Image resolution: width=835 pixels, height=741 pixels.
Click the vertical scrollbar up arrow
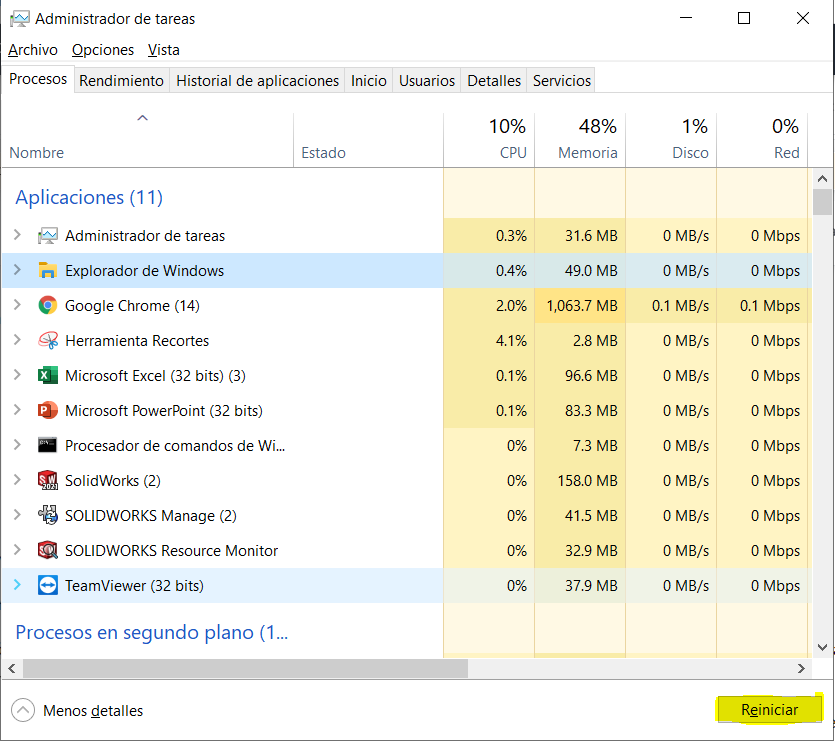(822, 179)
